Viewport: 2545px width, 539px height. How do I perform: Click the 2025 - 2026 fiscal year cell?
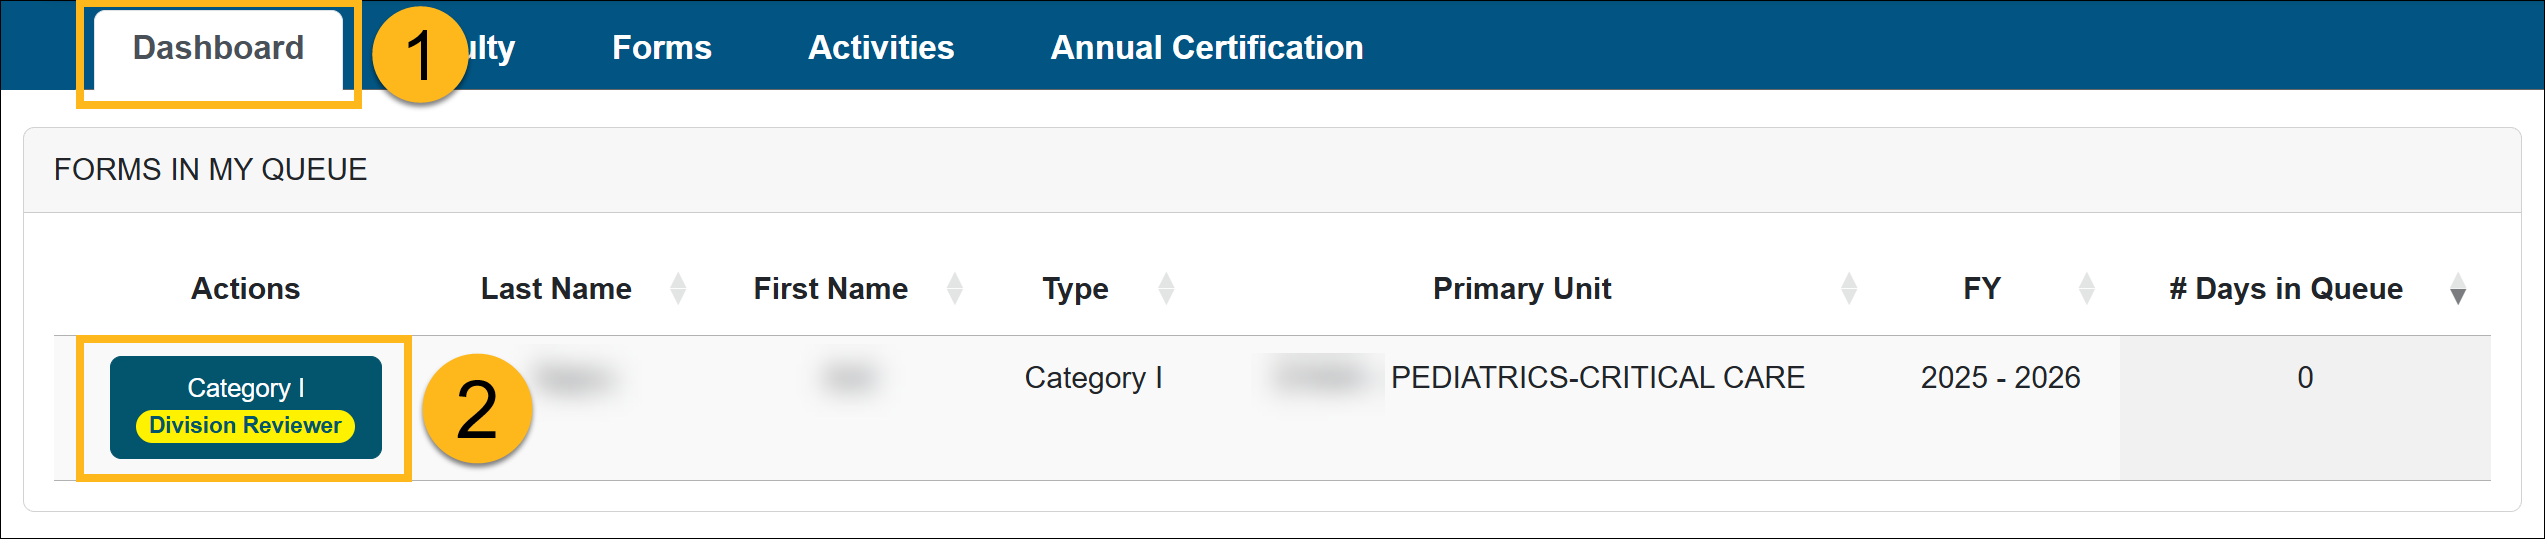coord(2000,378)
